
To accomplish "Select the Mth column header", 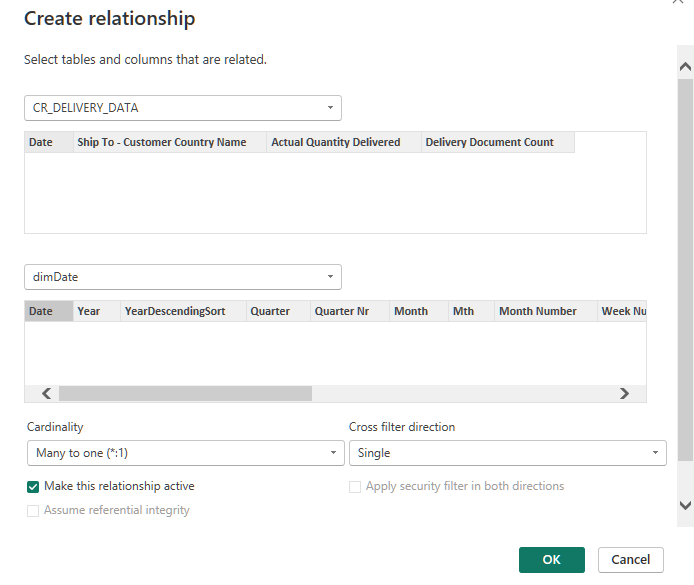I will pyautogui.click(x=471, y=311).
